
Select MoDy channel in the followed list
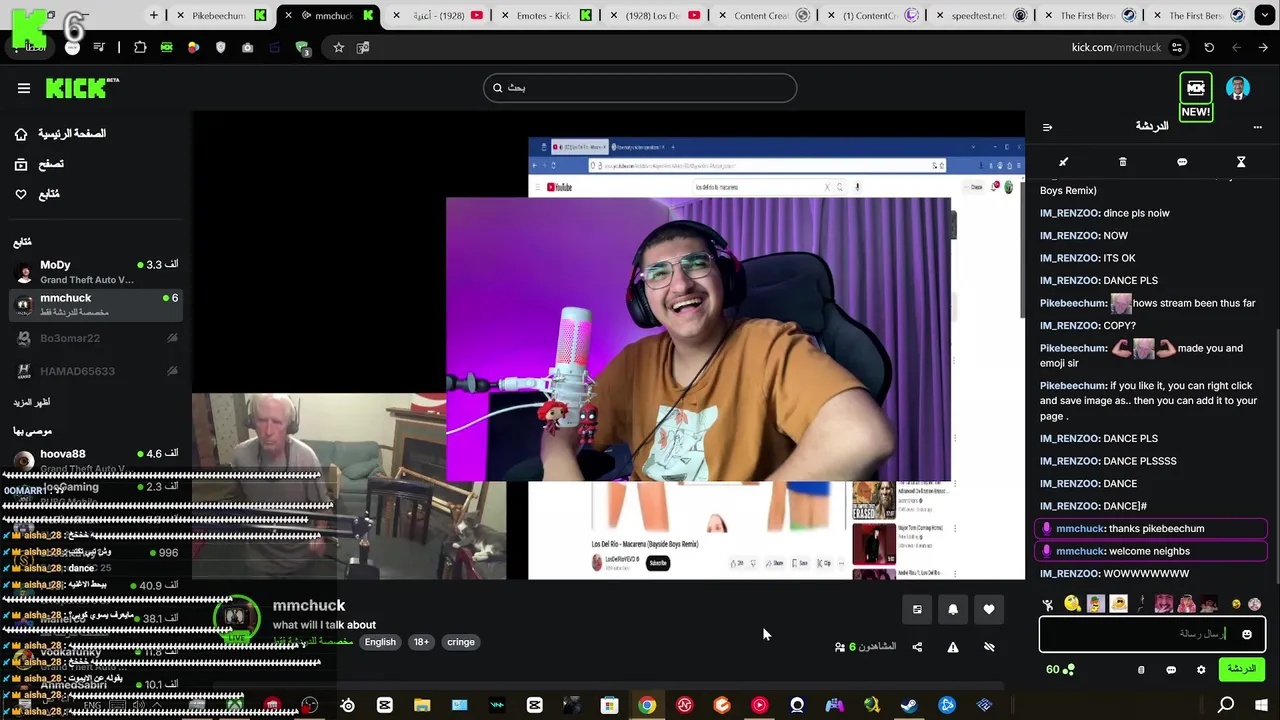(96, 272)
